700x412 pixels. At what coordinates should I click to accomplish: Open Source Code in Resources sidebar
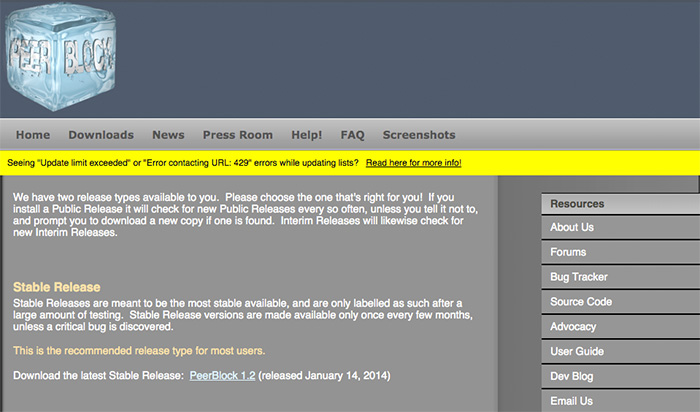click(x=621, y=302)
